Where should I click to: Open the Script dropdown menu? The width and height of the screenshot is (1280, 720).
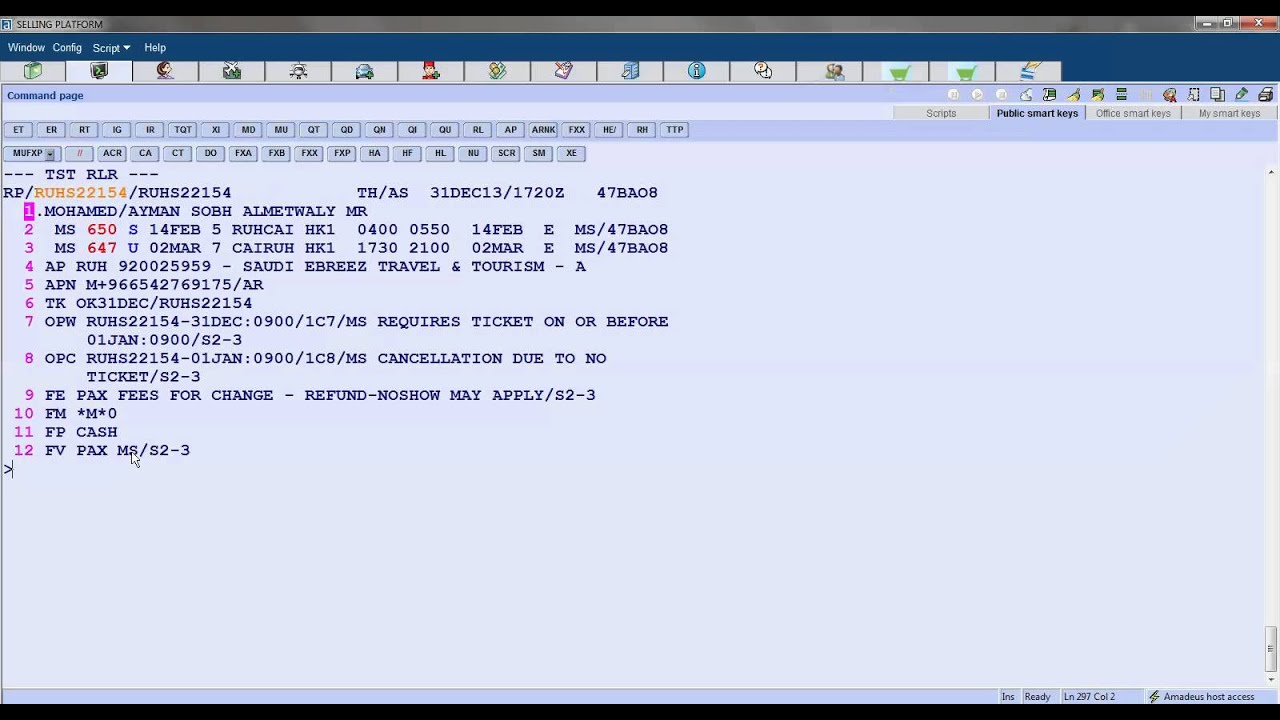coord(111,48)
